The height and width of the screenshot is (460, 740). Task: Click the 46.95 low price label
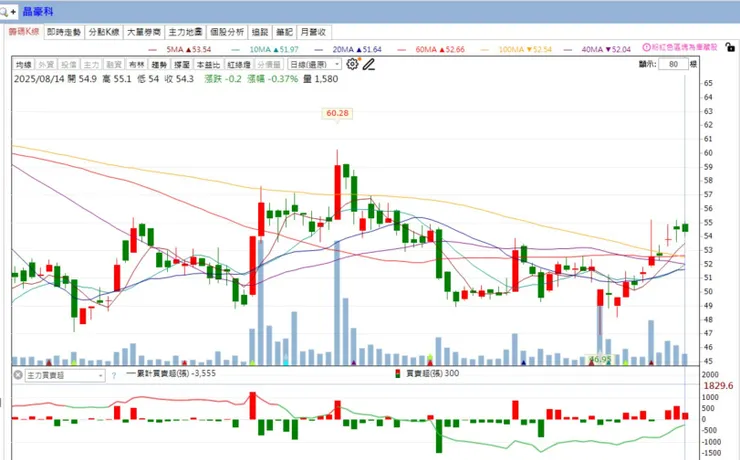(x=600, y=360)
